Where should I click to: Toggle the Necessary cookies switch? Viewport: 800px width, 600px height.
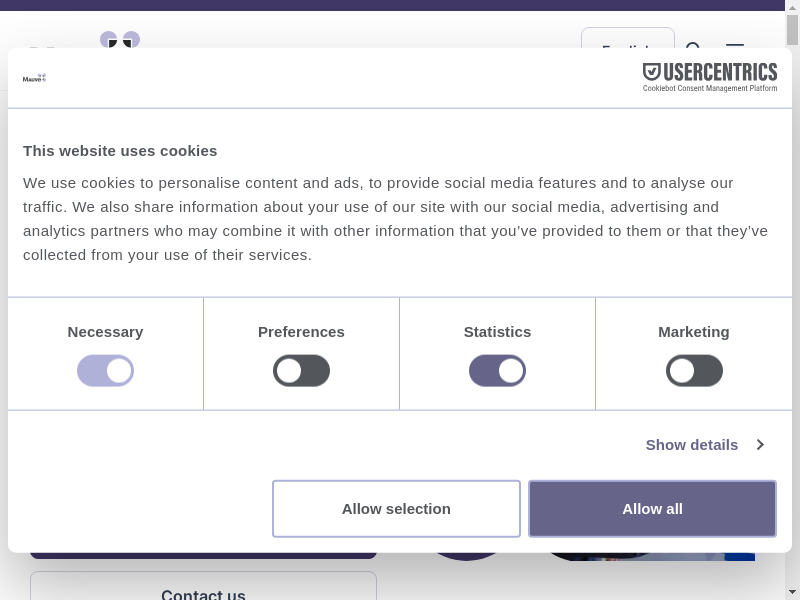[x=105, y=371]
